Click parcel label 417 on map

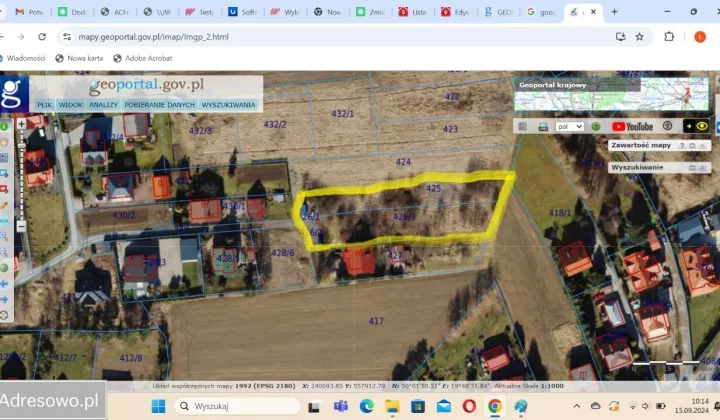tap(376, 321)
